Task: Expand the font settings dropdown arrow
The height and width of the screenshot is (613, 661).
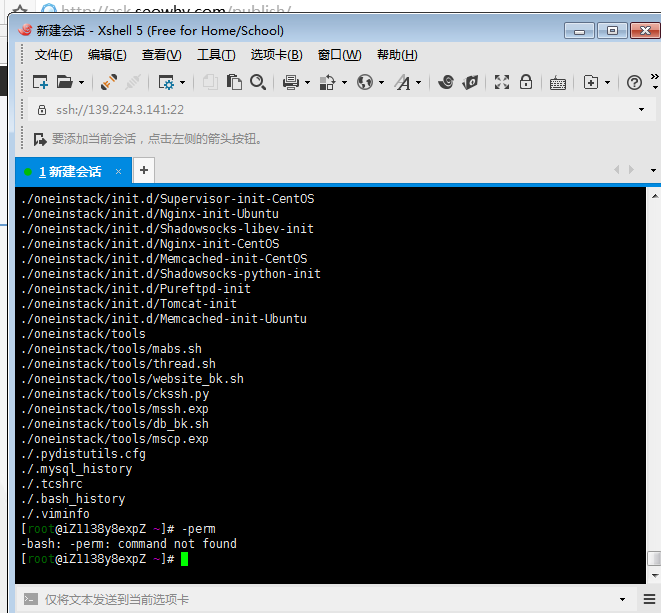Action: 418,83
